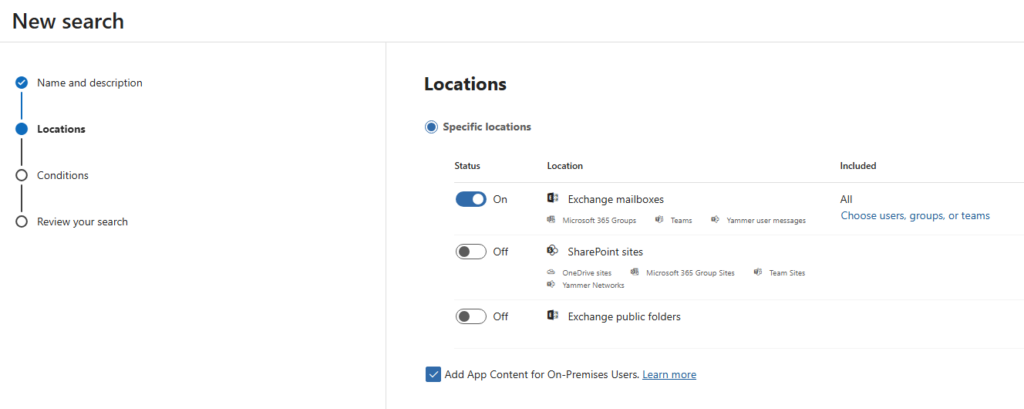Turn on the SharePoint sites toggle
Image resolution: width=1024 pixels, height=409 pixels.
pyautogui.click(x=471, y=252)
